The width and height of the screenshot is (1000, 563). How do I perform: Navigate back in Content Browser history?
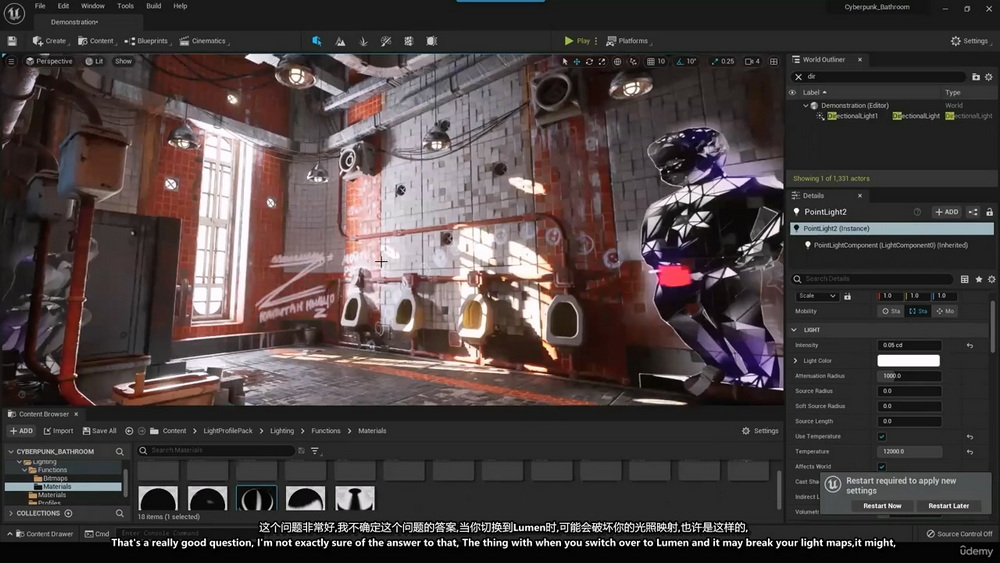tap(129, 431)
